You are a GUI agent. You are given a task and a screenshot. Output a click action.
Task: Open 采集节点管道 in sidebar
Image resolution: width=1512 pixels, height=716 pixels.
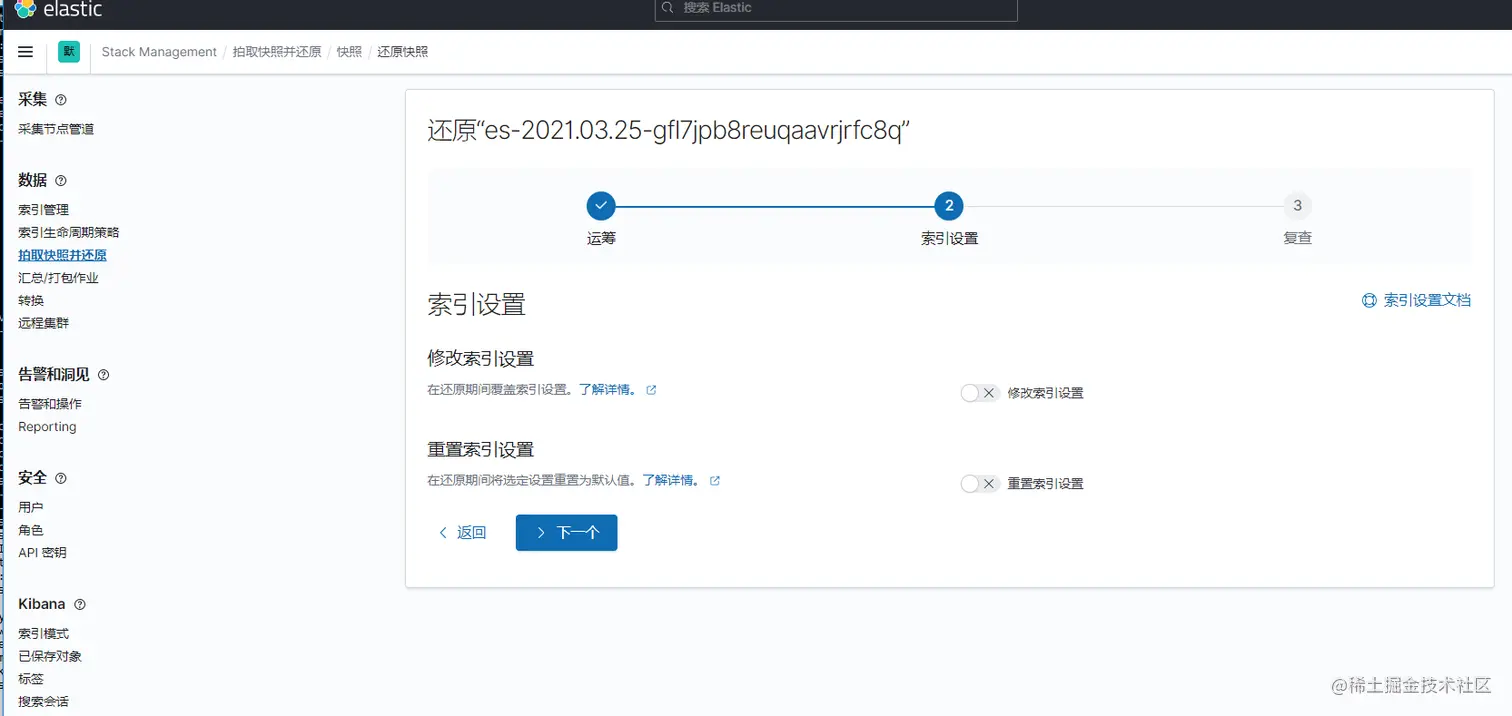[56, 129]
